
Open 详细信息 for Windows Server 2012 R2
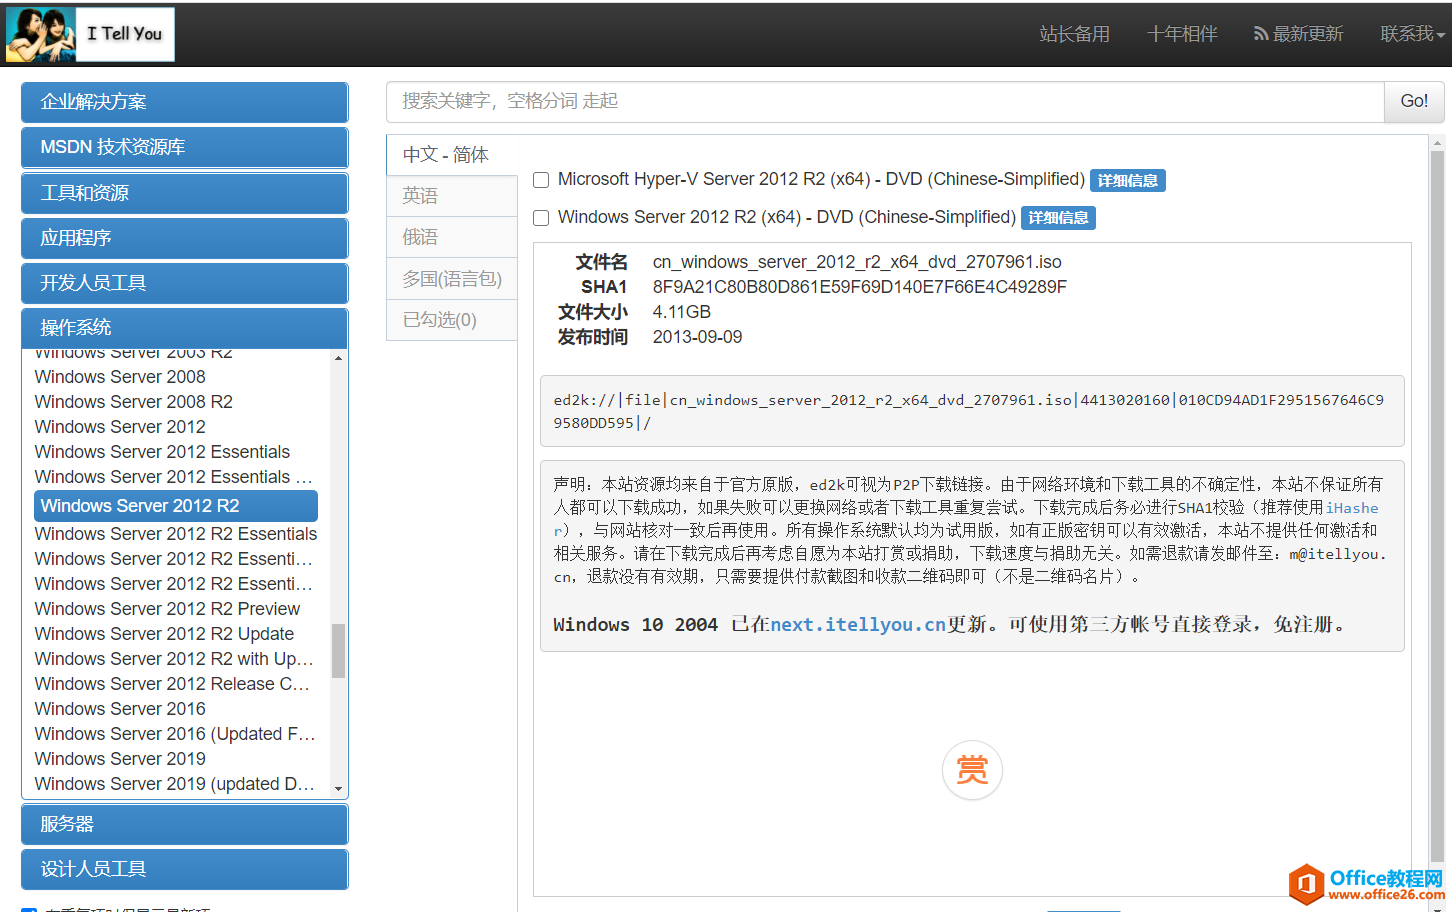tap(1057, 217)
